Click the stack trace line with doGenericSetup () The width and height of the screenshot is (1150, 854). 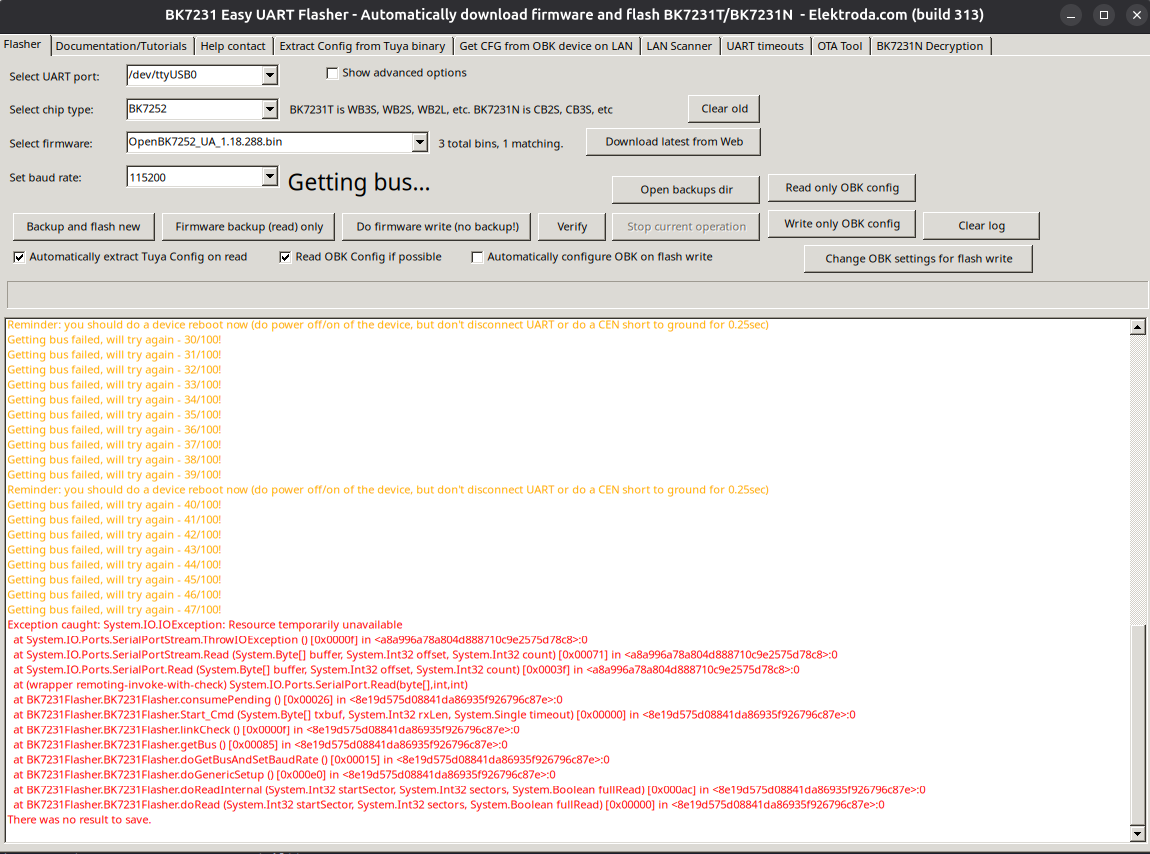(284, 775)
